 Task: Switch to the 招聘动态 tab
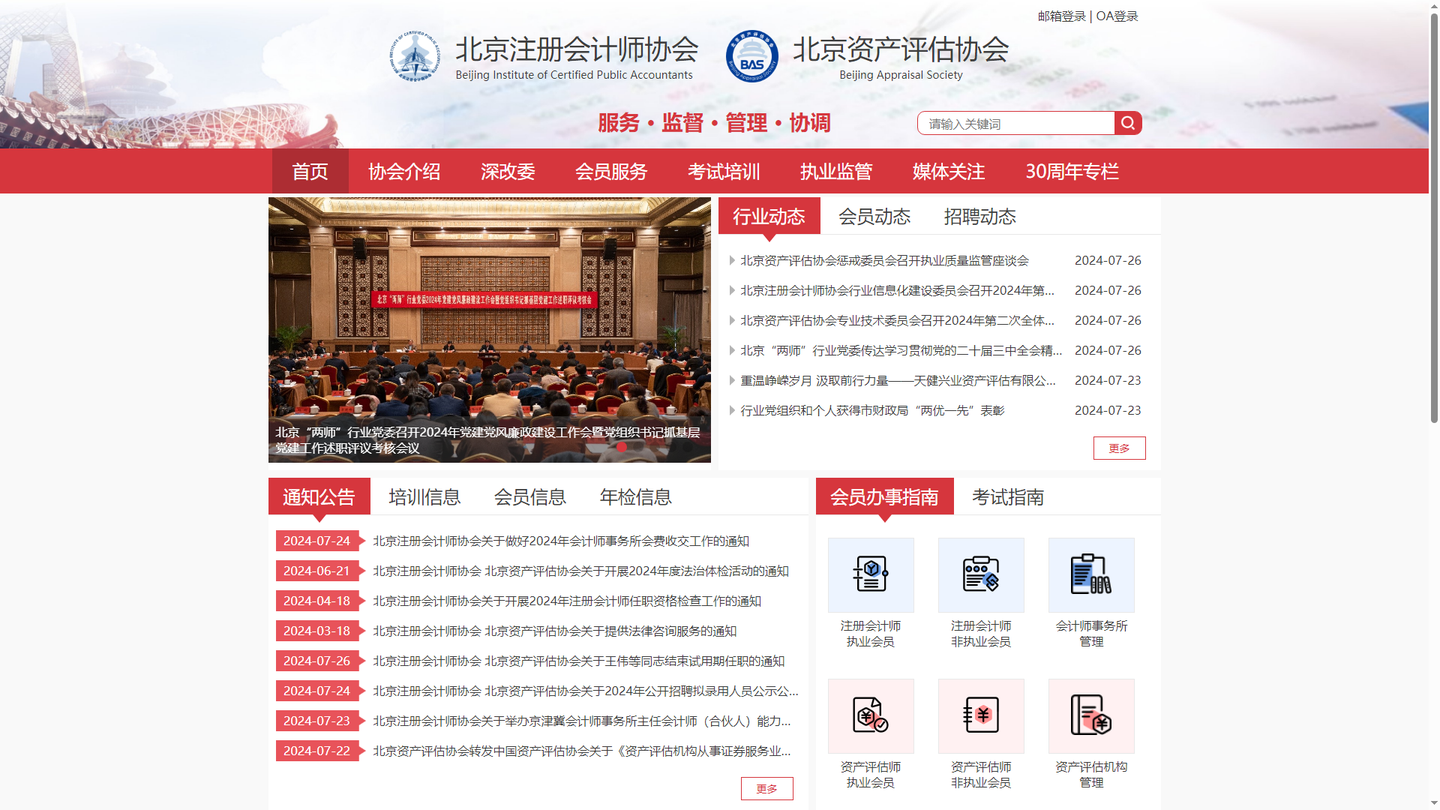[980, 216]
